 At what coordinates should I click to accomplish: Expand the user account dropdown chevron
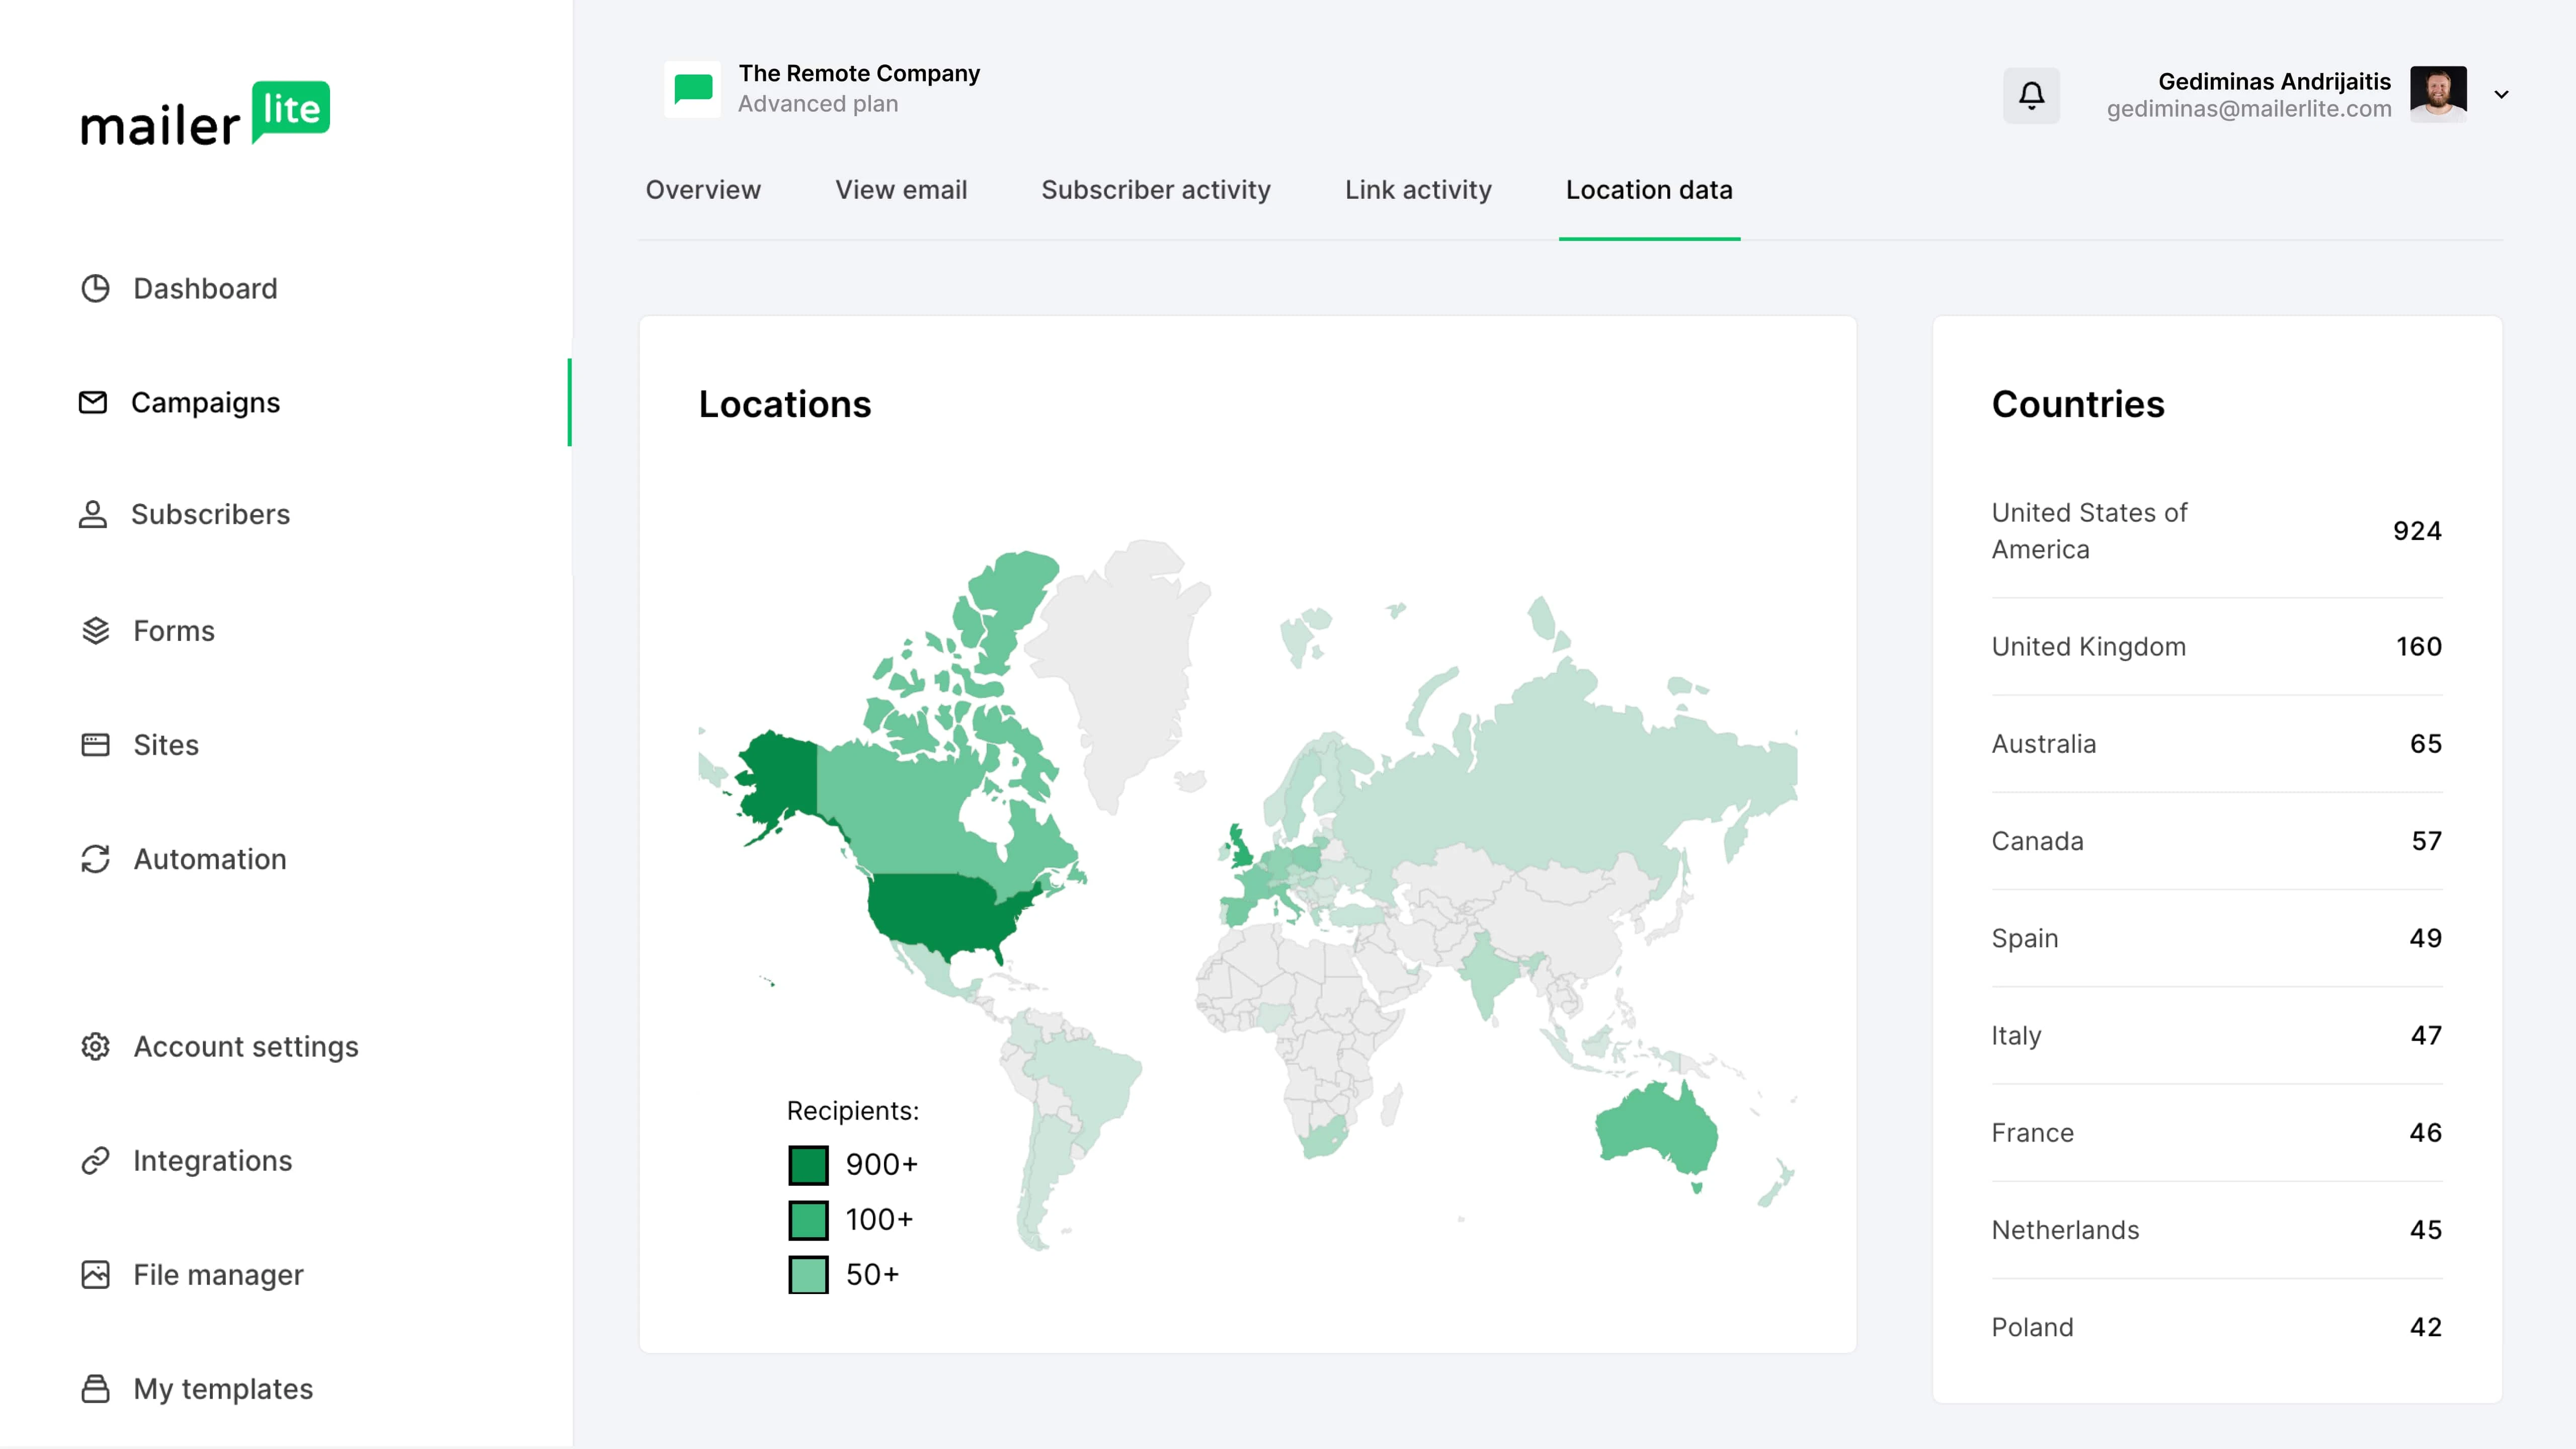2501,95
